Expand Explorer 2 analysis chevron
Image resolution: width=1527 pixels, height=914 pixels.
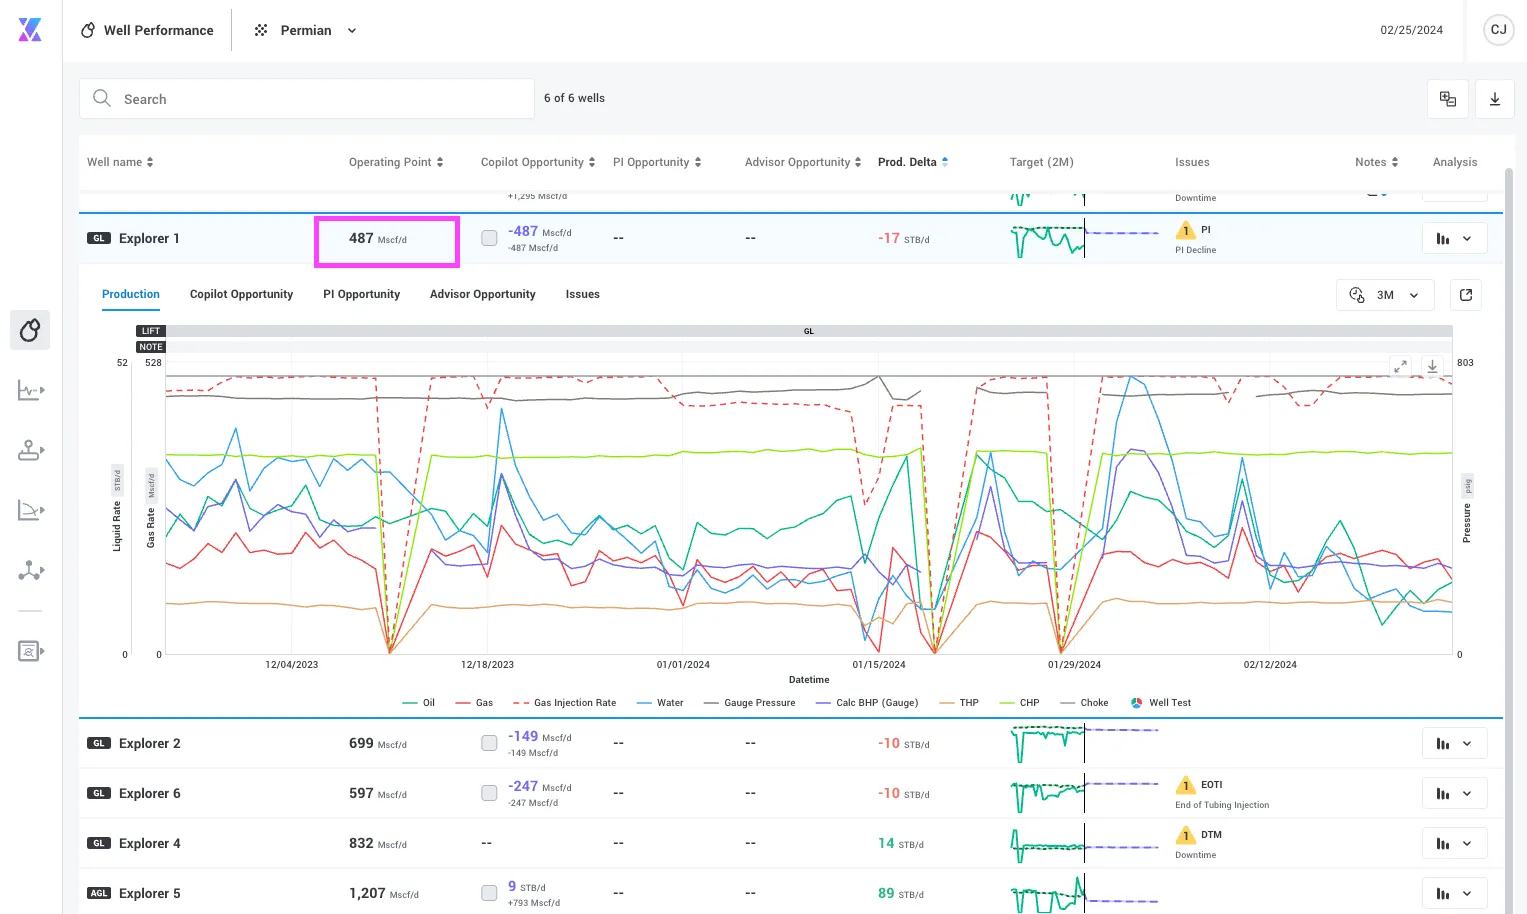point(1467,743)
